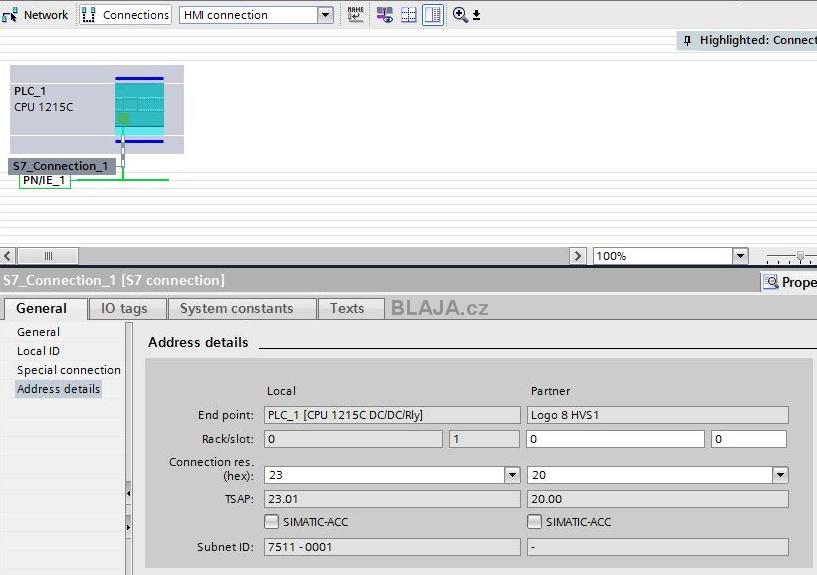Click the Network mode button
Viewport: 817px width, 575px height.
pyautogui.click(x=35, y=15)
